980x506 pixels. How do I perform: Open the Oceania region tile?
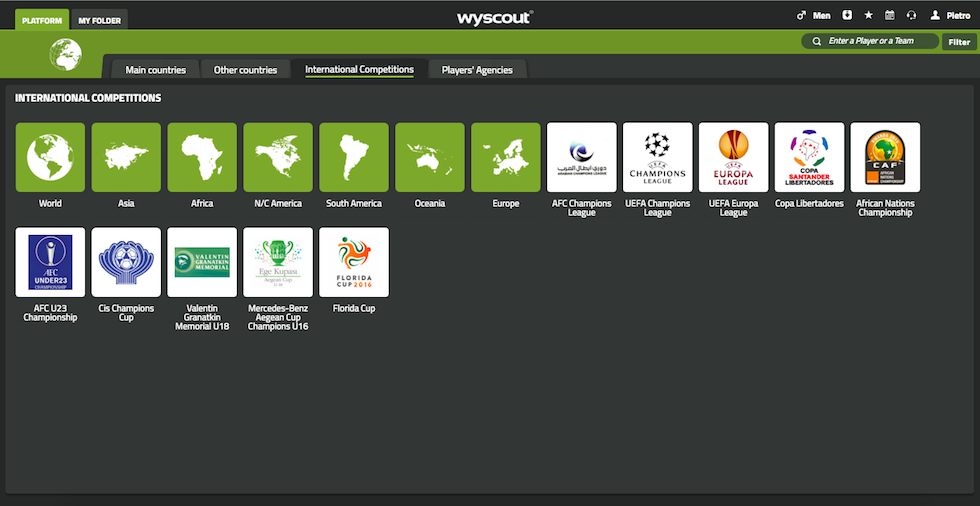coord(430,157)
